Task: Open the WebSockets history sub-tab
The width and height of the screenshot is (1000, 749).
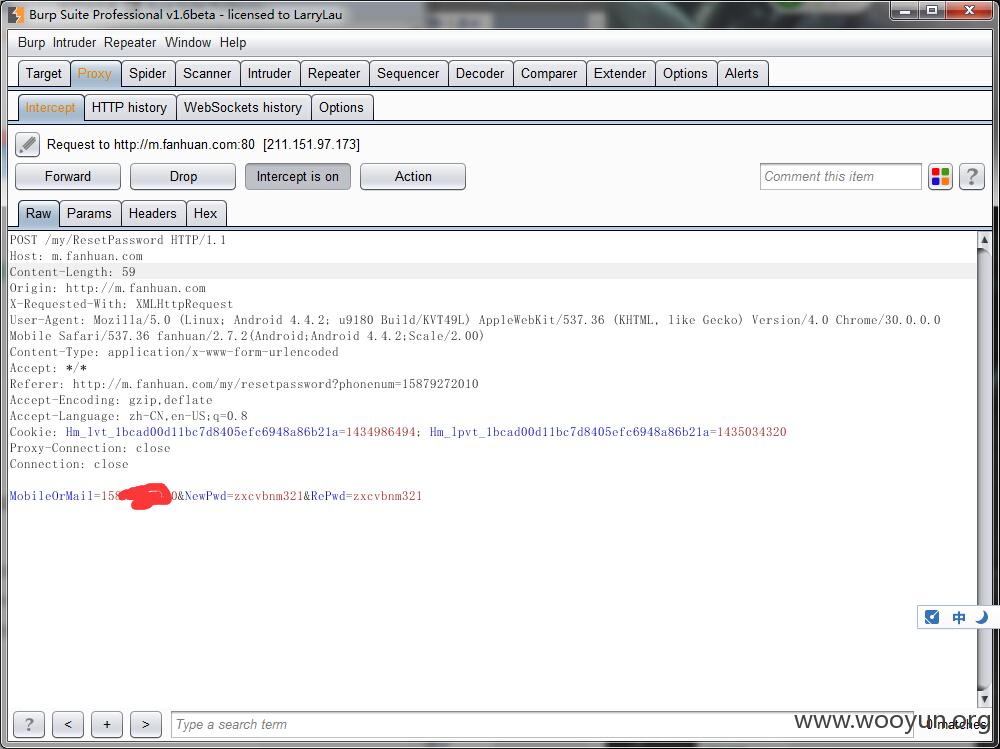Action: coord(243,107)
